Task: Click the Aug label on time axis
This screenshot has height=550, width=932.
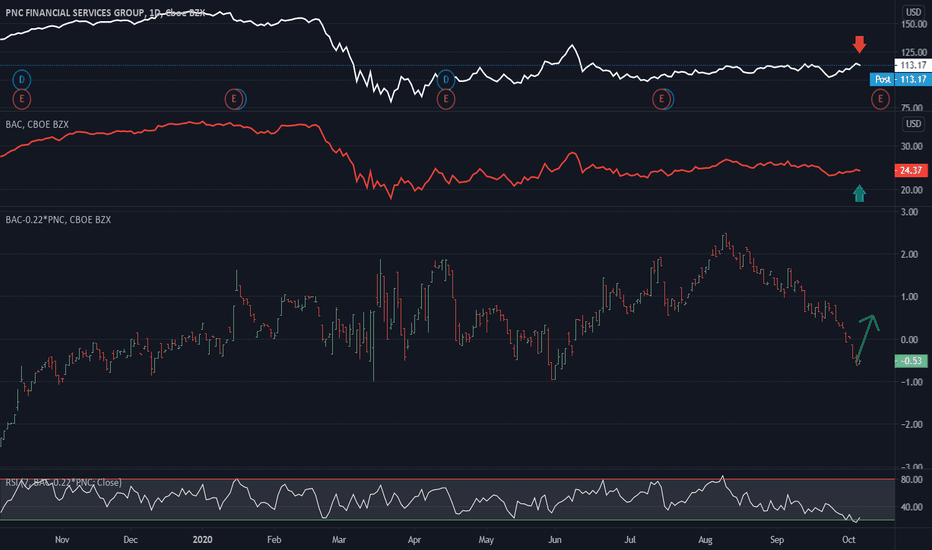Action: click(x=705, y=540)
